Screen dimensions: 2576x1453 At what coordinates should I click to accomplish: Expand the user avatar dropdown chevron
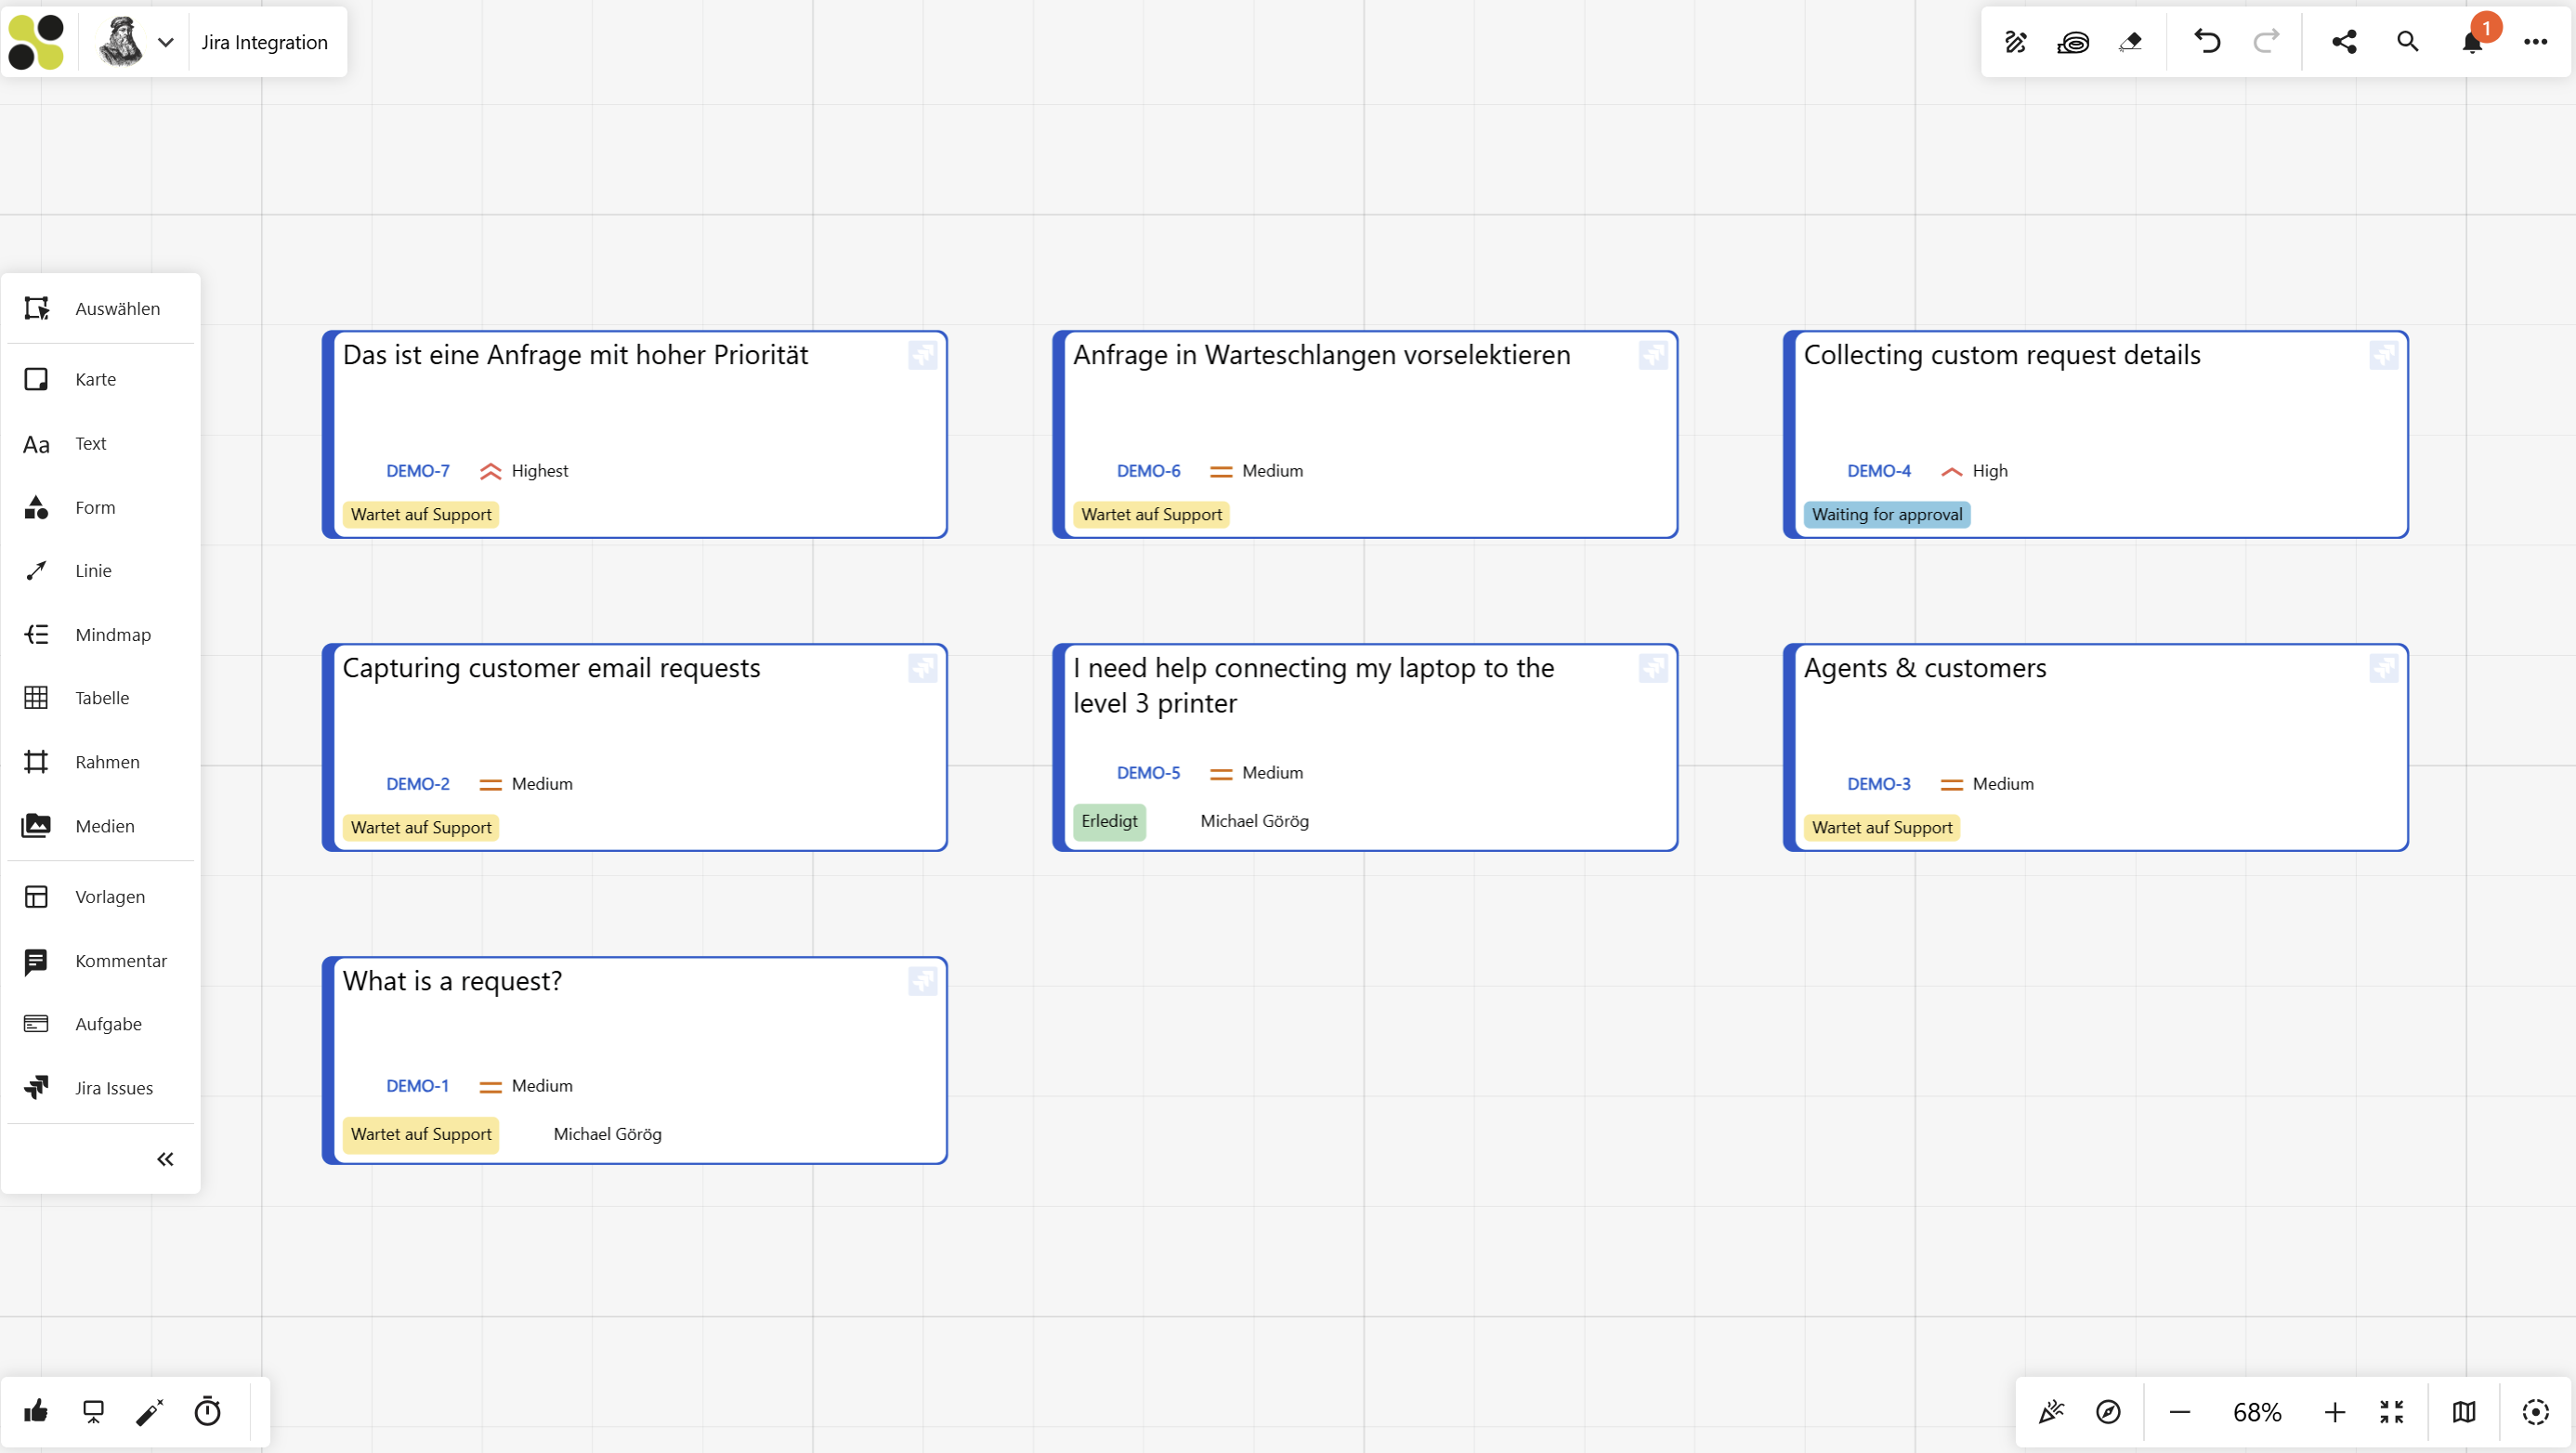[166, 42]
